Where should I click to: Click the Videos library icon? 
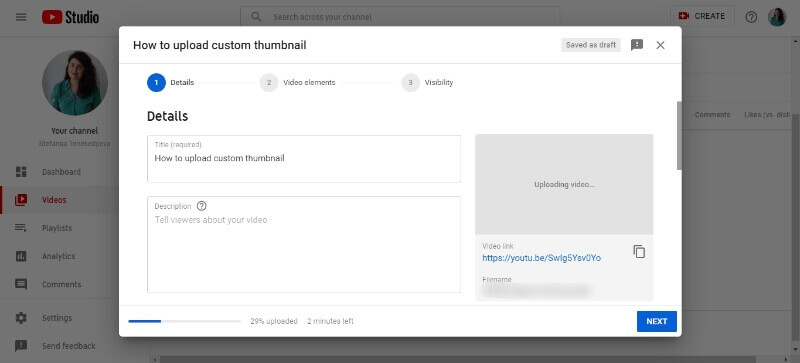click(21, 200)
